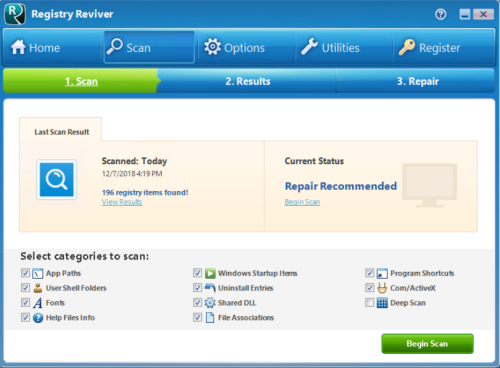This screenshot has height=368, width=500.
Task: Toggle the Uninstall Entries checkbox
Action: (197, 288)
